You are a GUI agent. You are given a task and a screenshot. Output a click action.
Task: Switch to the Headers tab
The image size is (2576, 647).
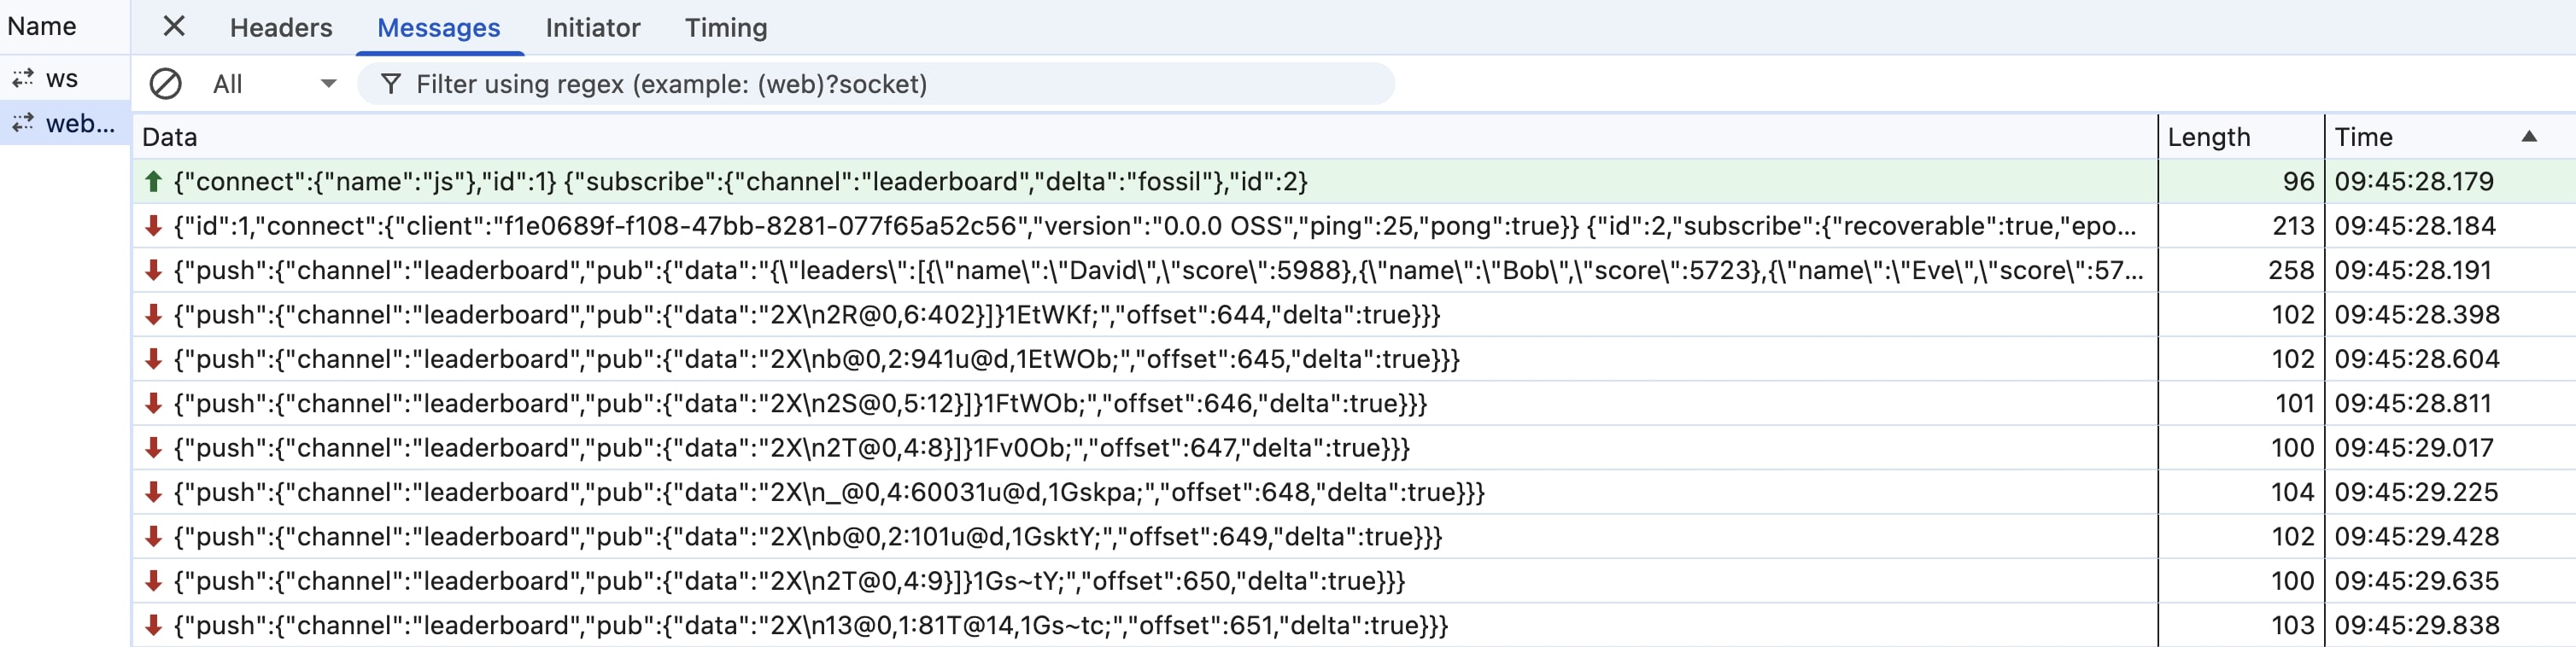281,28
